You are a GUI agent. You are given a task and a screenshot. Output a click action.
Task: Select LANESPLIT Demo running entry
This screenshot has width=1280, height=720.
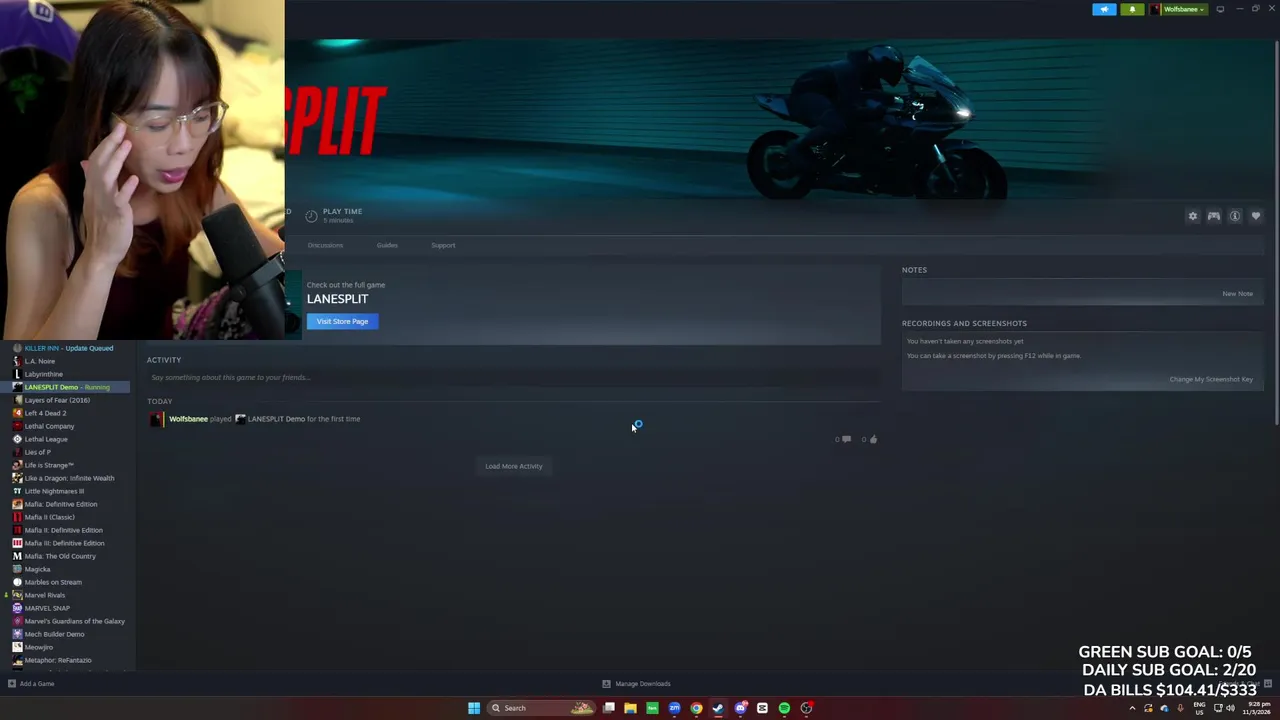click(65, 387)
